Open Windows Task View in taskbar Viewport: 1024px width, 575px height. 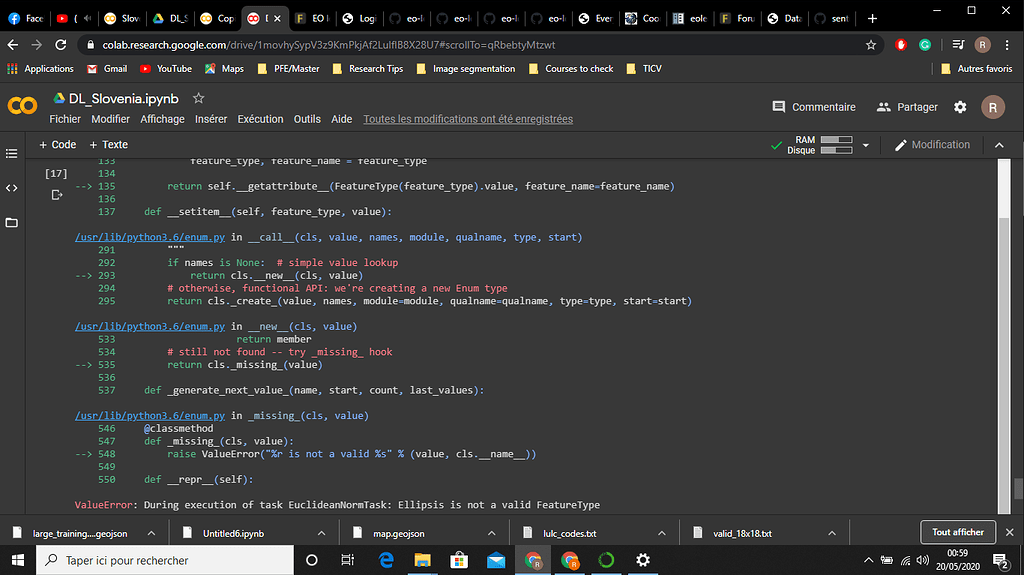pos(347,560)
